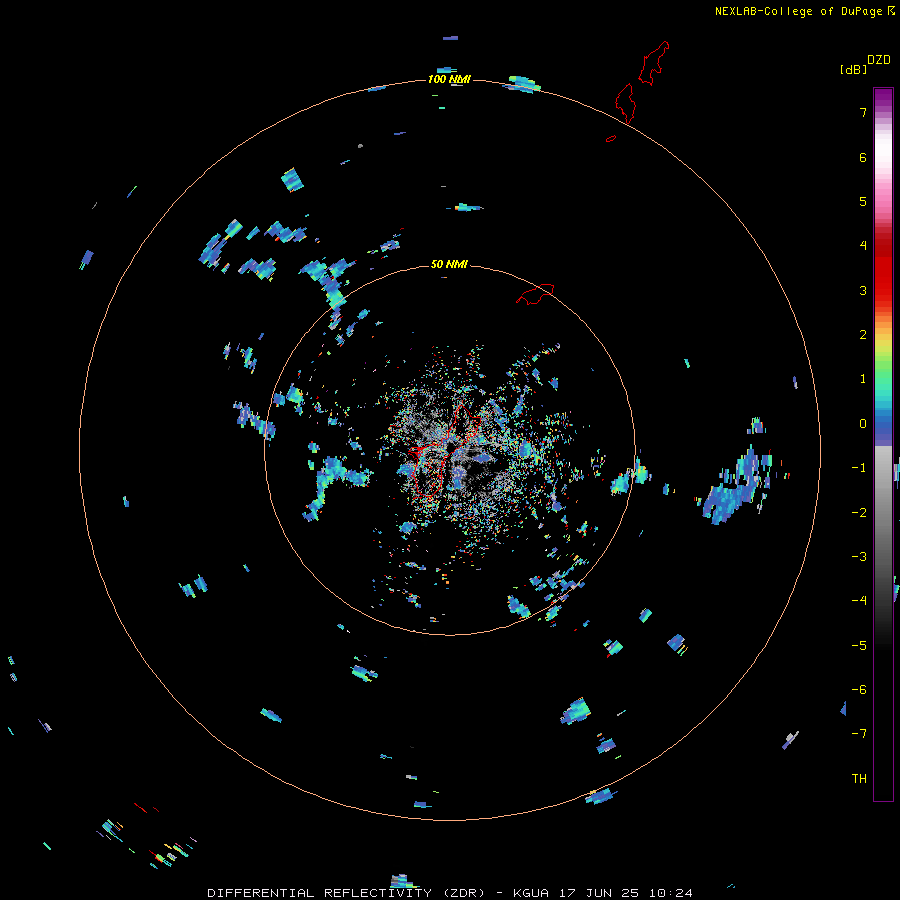
Task: Select the -6 value on the scale
Action: 859,690
